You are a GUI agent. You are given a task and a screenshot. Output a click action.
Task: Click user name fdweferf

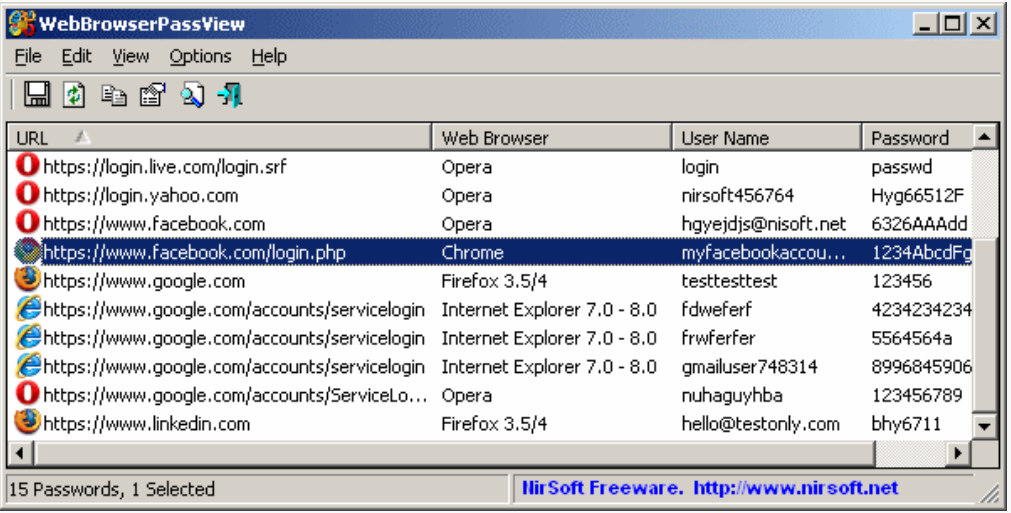[x=716, y=309]
